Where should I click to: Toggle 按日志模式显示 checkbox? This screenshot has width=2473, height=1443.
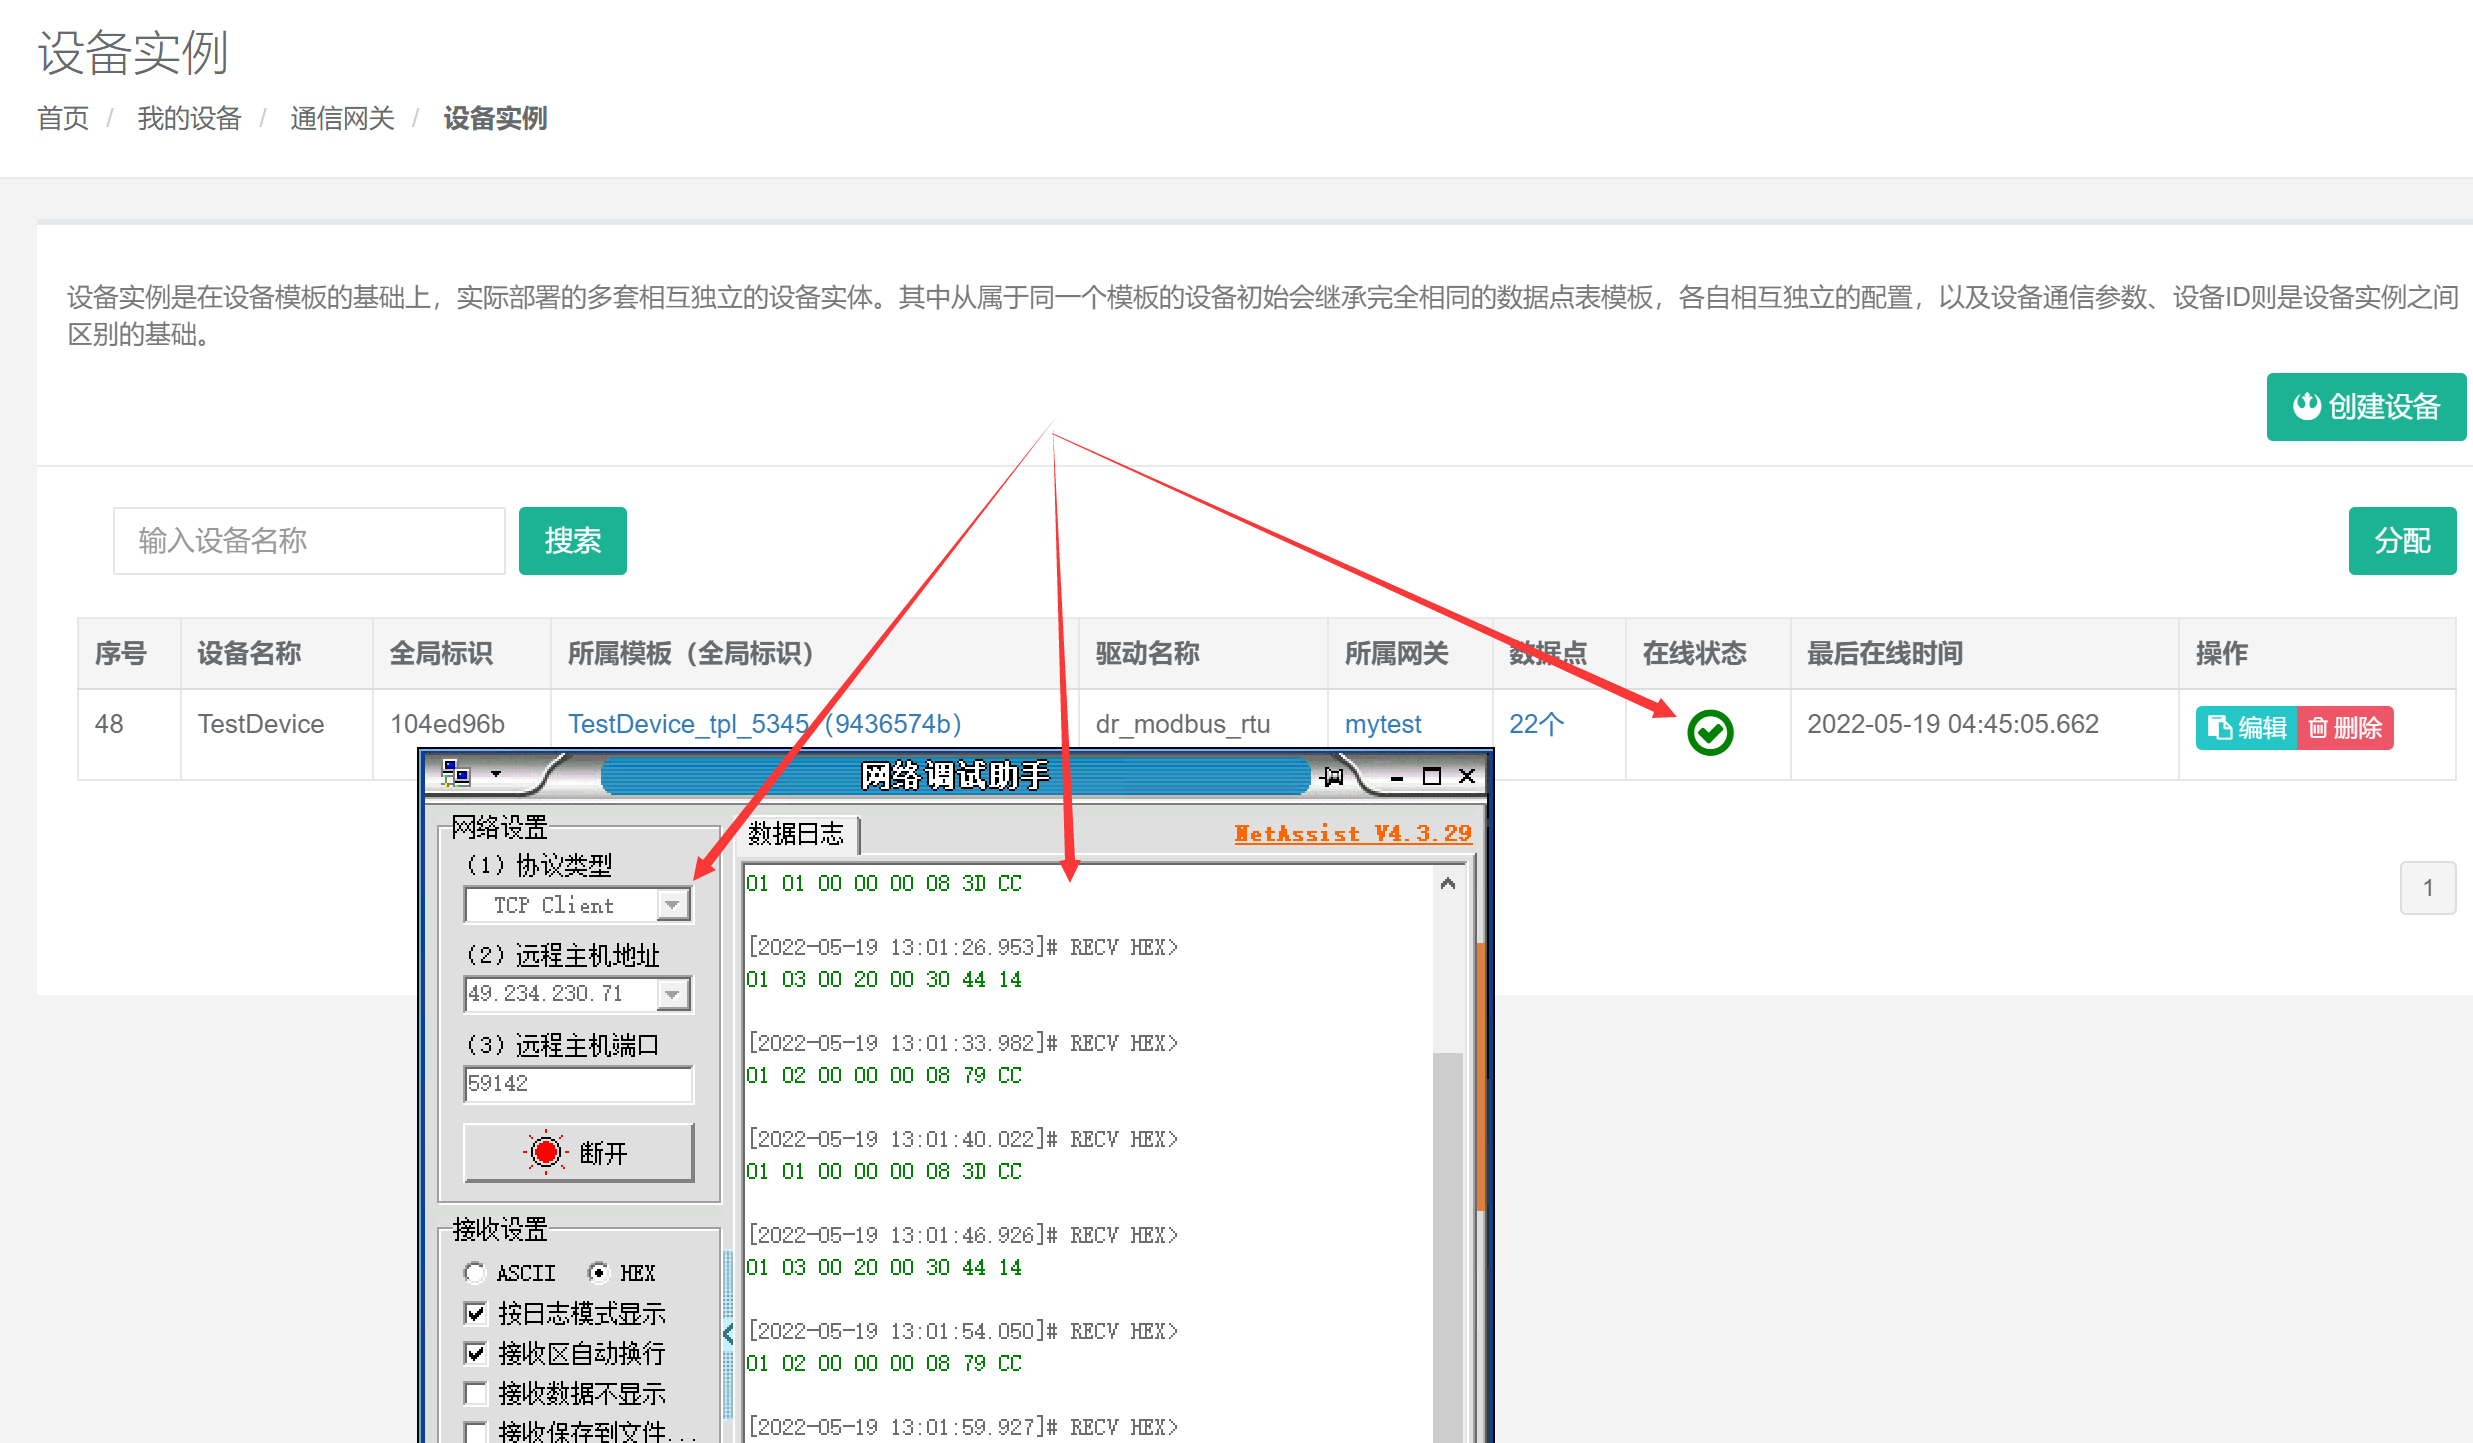pos(476,1313)
